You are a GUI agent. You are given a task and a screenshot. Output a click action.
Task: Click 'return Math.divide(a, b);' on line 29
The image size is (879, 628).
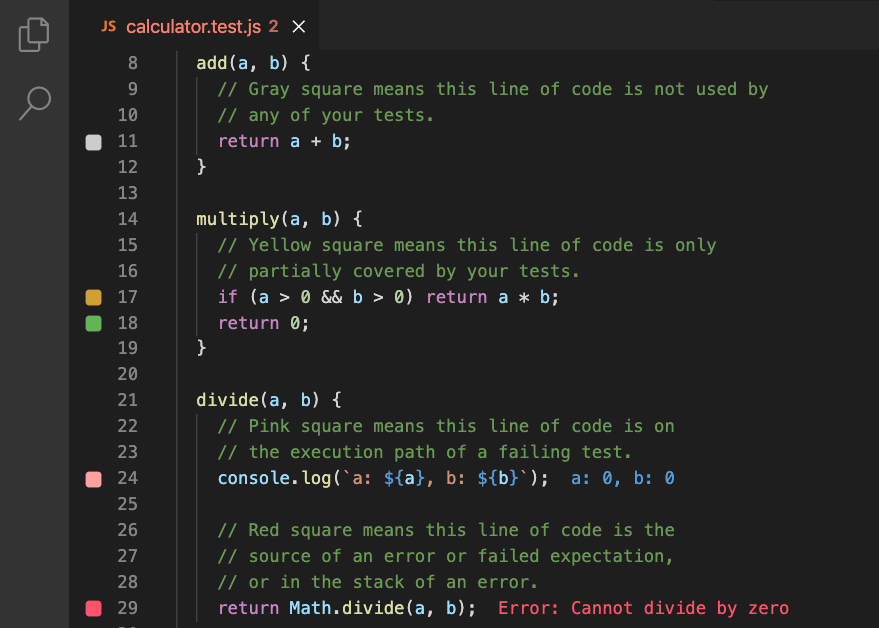(346, 608)
